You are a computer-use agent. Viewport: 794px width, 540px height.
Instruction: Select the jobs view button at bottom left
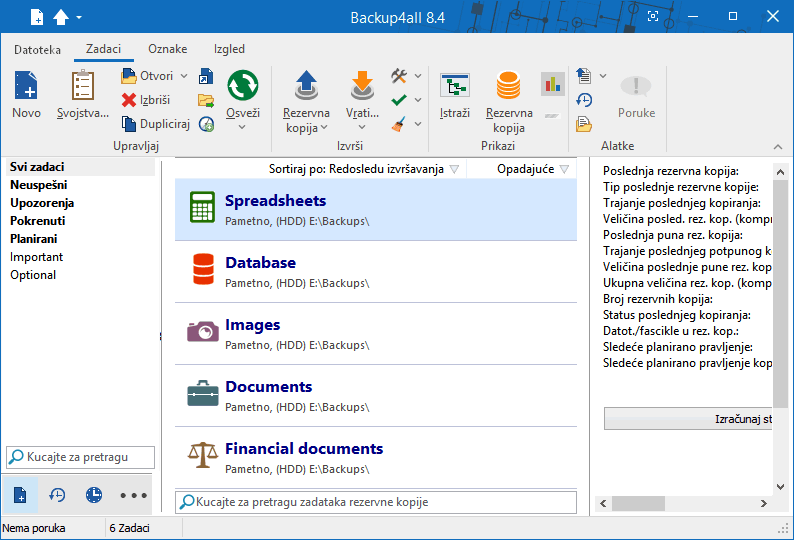(x=20, y=494)
